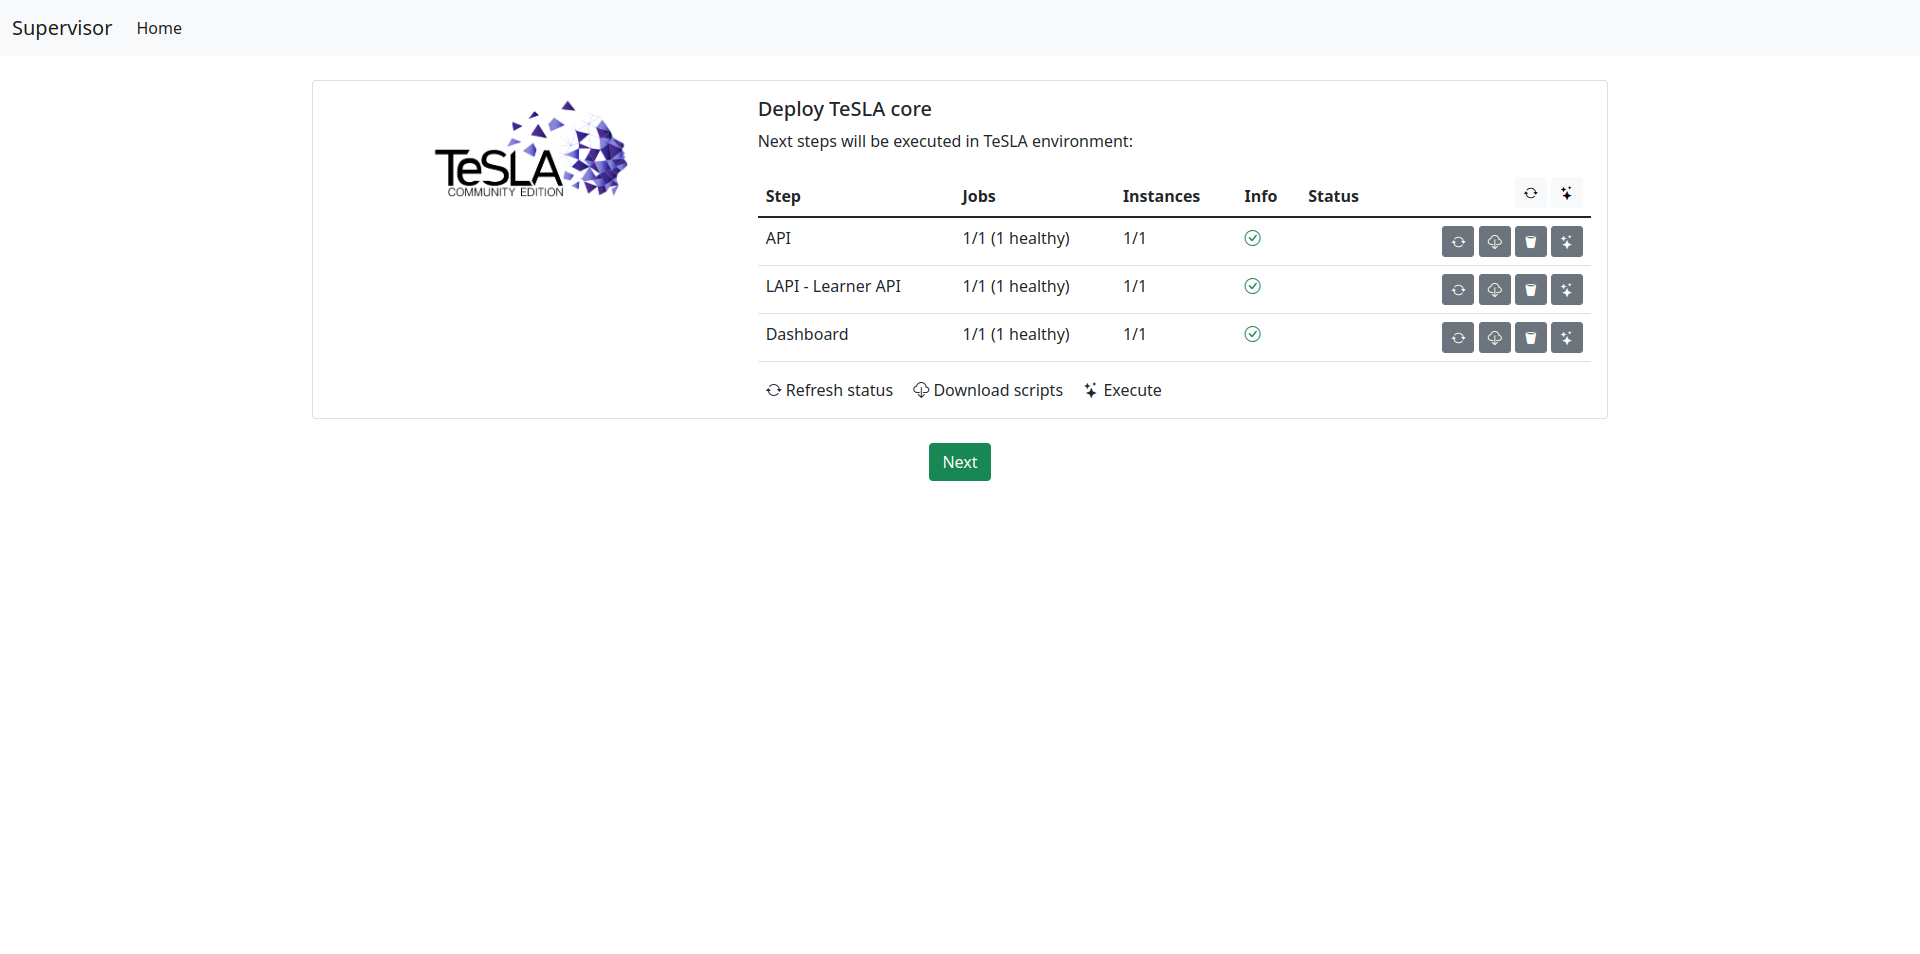Click the refresh-all icon in the table header
Viewport: 1920px width, 954px height.
(x=1530, y=193)
